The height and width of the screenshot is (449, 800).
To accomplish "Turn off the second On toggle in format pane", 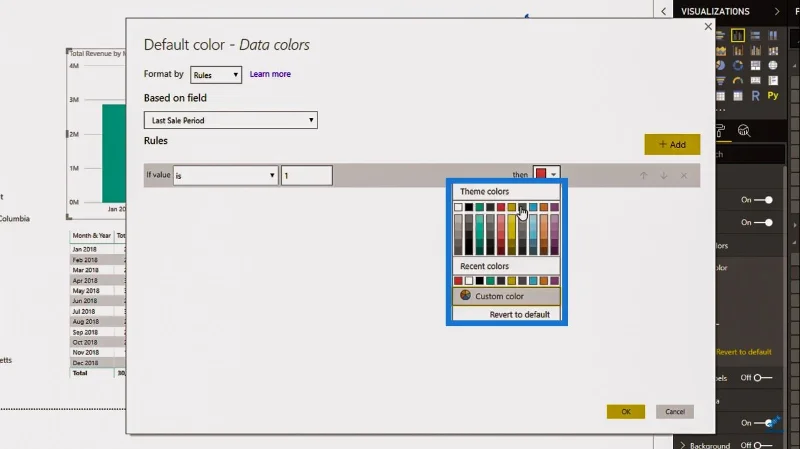I will point(763,222).
